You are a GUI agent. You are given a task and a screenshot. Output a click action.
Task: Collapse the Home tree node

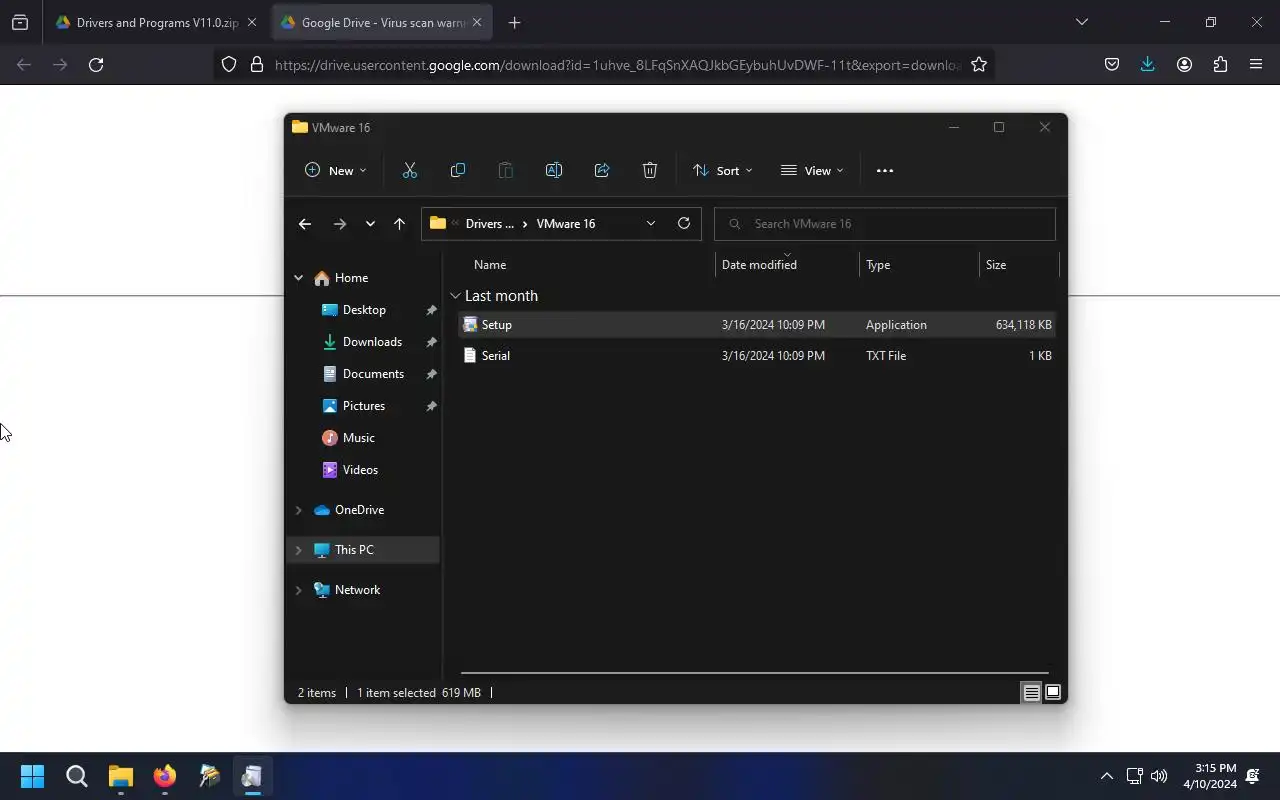click(x=298, y=278)
